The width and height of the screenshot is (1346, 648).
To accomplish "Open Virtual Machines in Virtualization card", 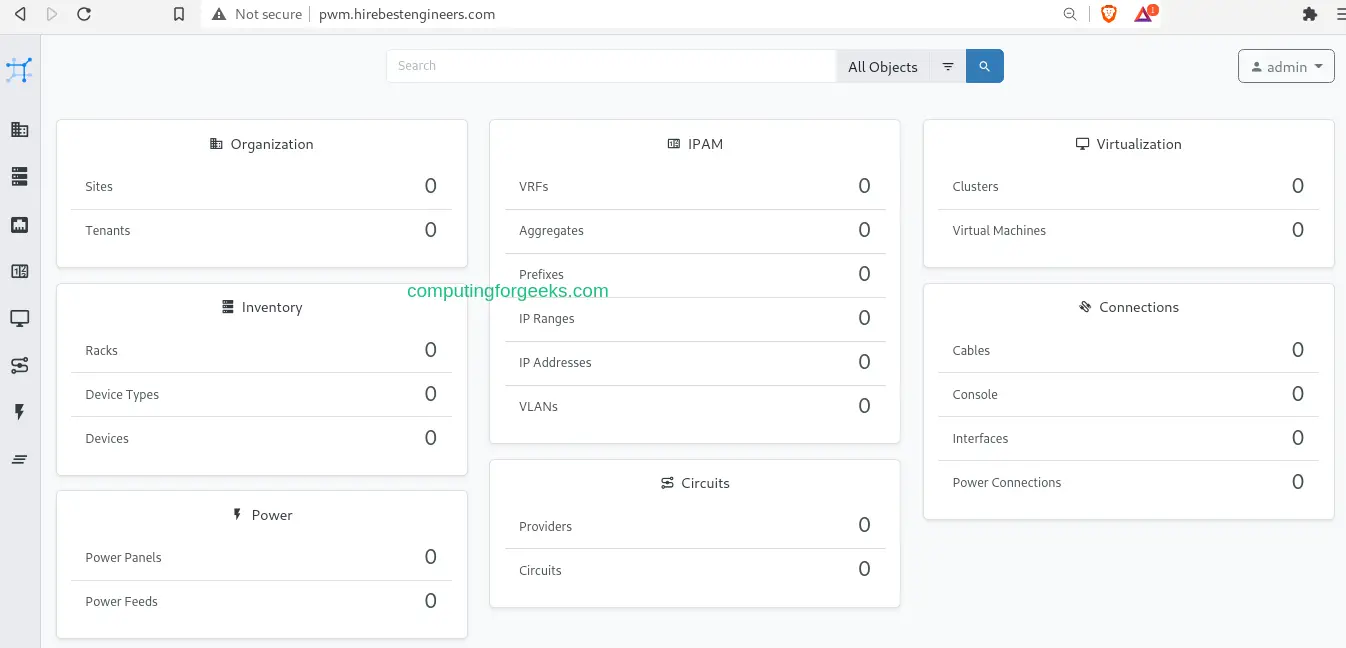I will coord(998,231).
